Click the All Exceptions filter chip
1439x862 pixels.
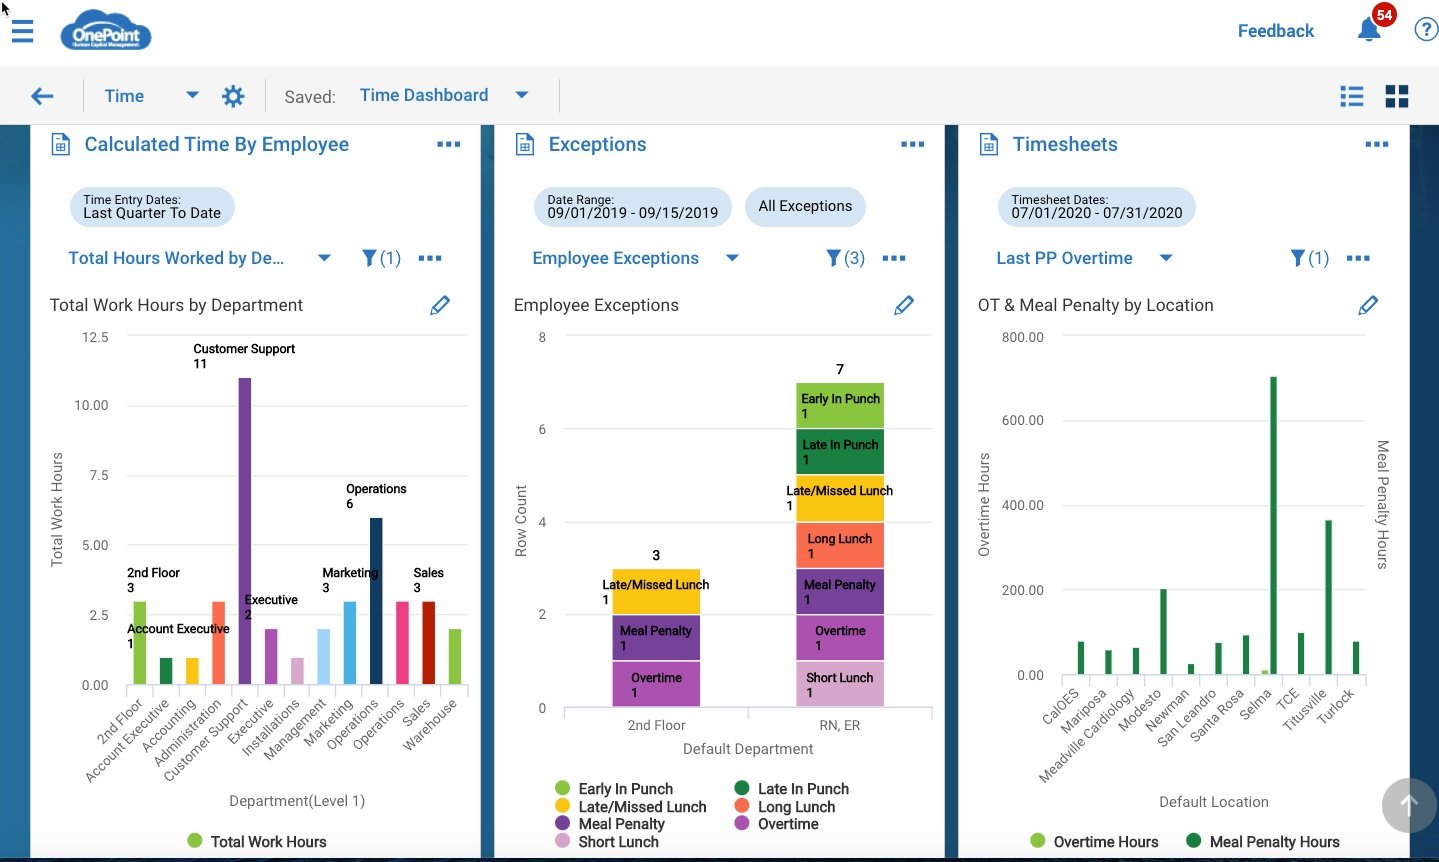(x=805, y=206)
